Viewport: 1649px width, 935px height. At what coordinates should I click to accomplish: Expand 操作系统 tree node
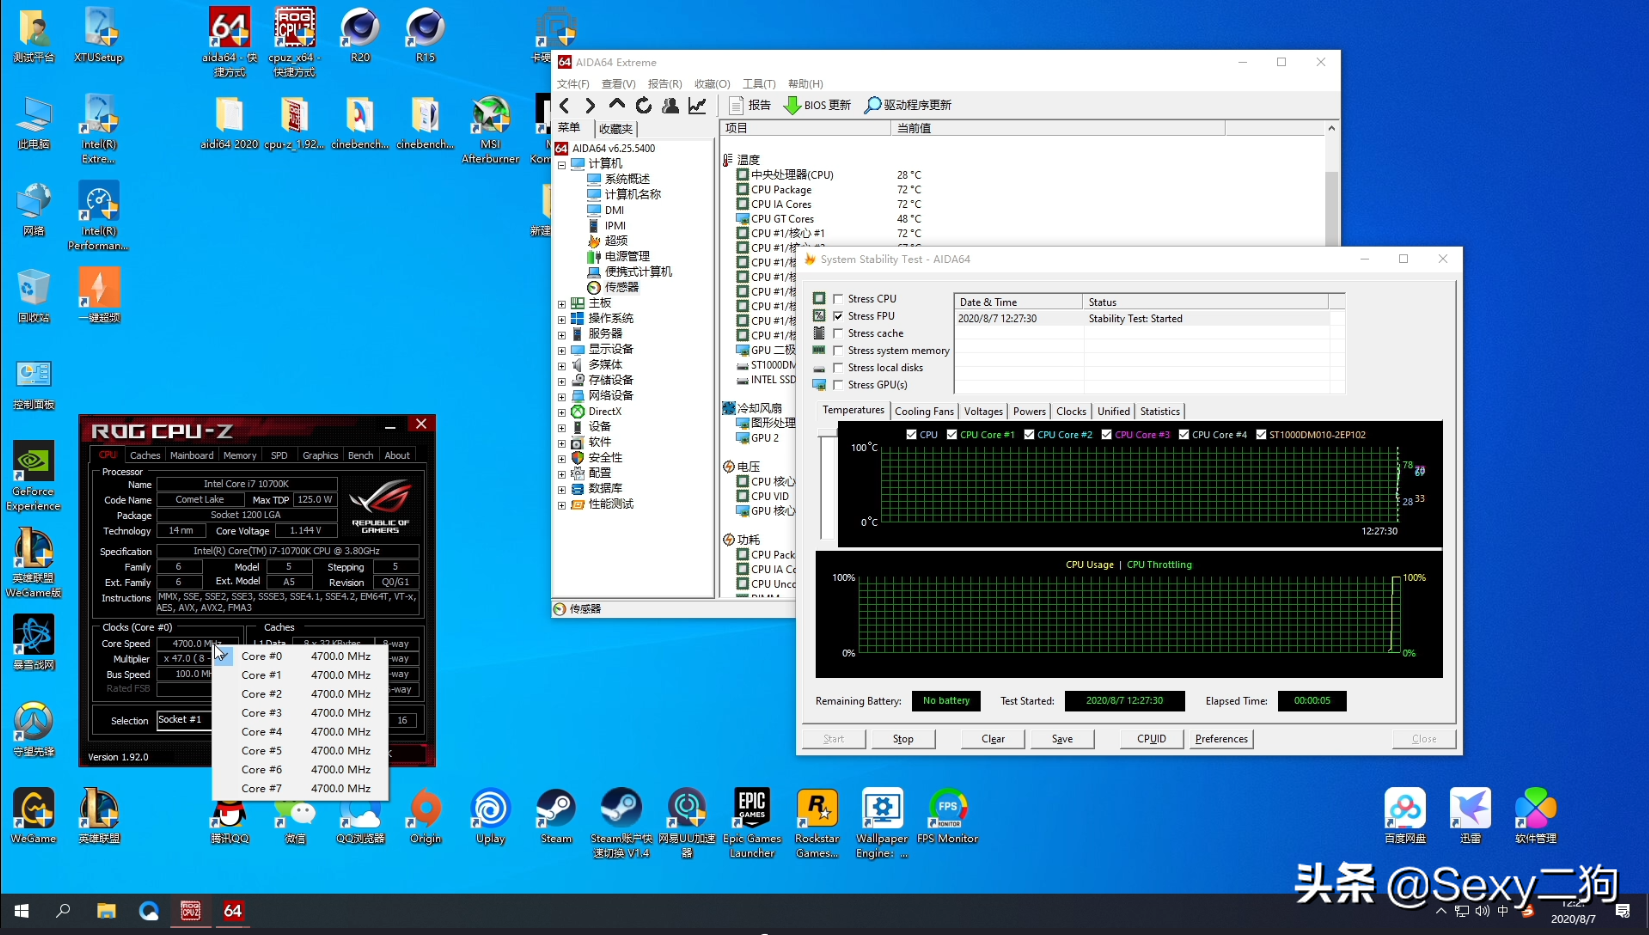click(x=562, y=319)
